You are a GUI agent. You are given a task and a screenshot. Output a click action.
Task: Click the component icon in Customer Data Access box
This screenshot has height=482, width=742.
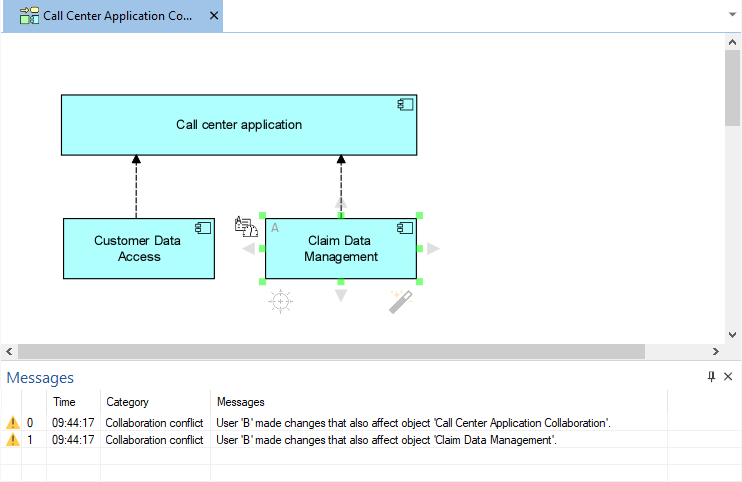[x=203, y=228]
